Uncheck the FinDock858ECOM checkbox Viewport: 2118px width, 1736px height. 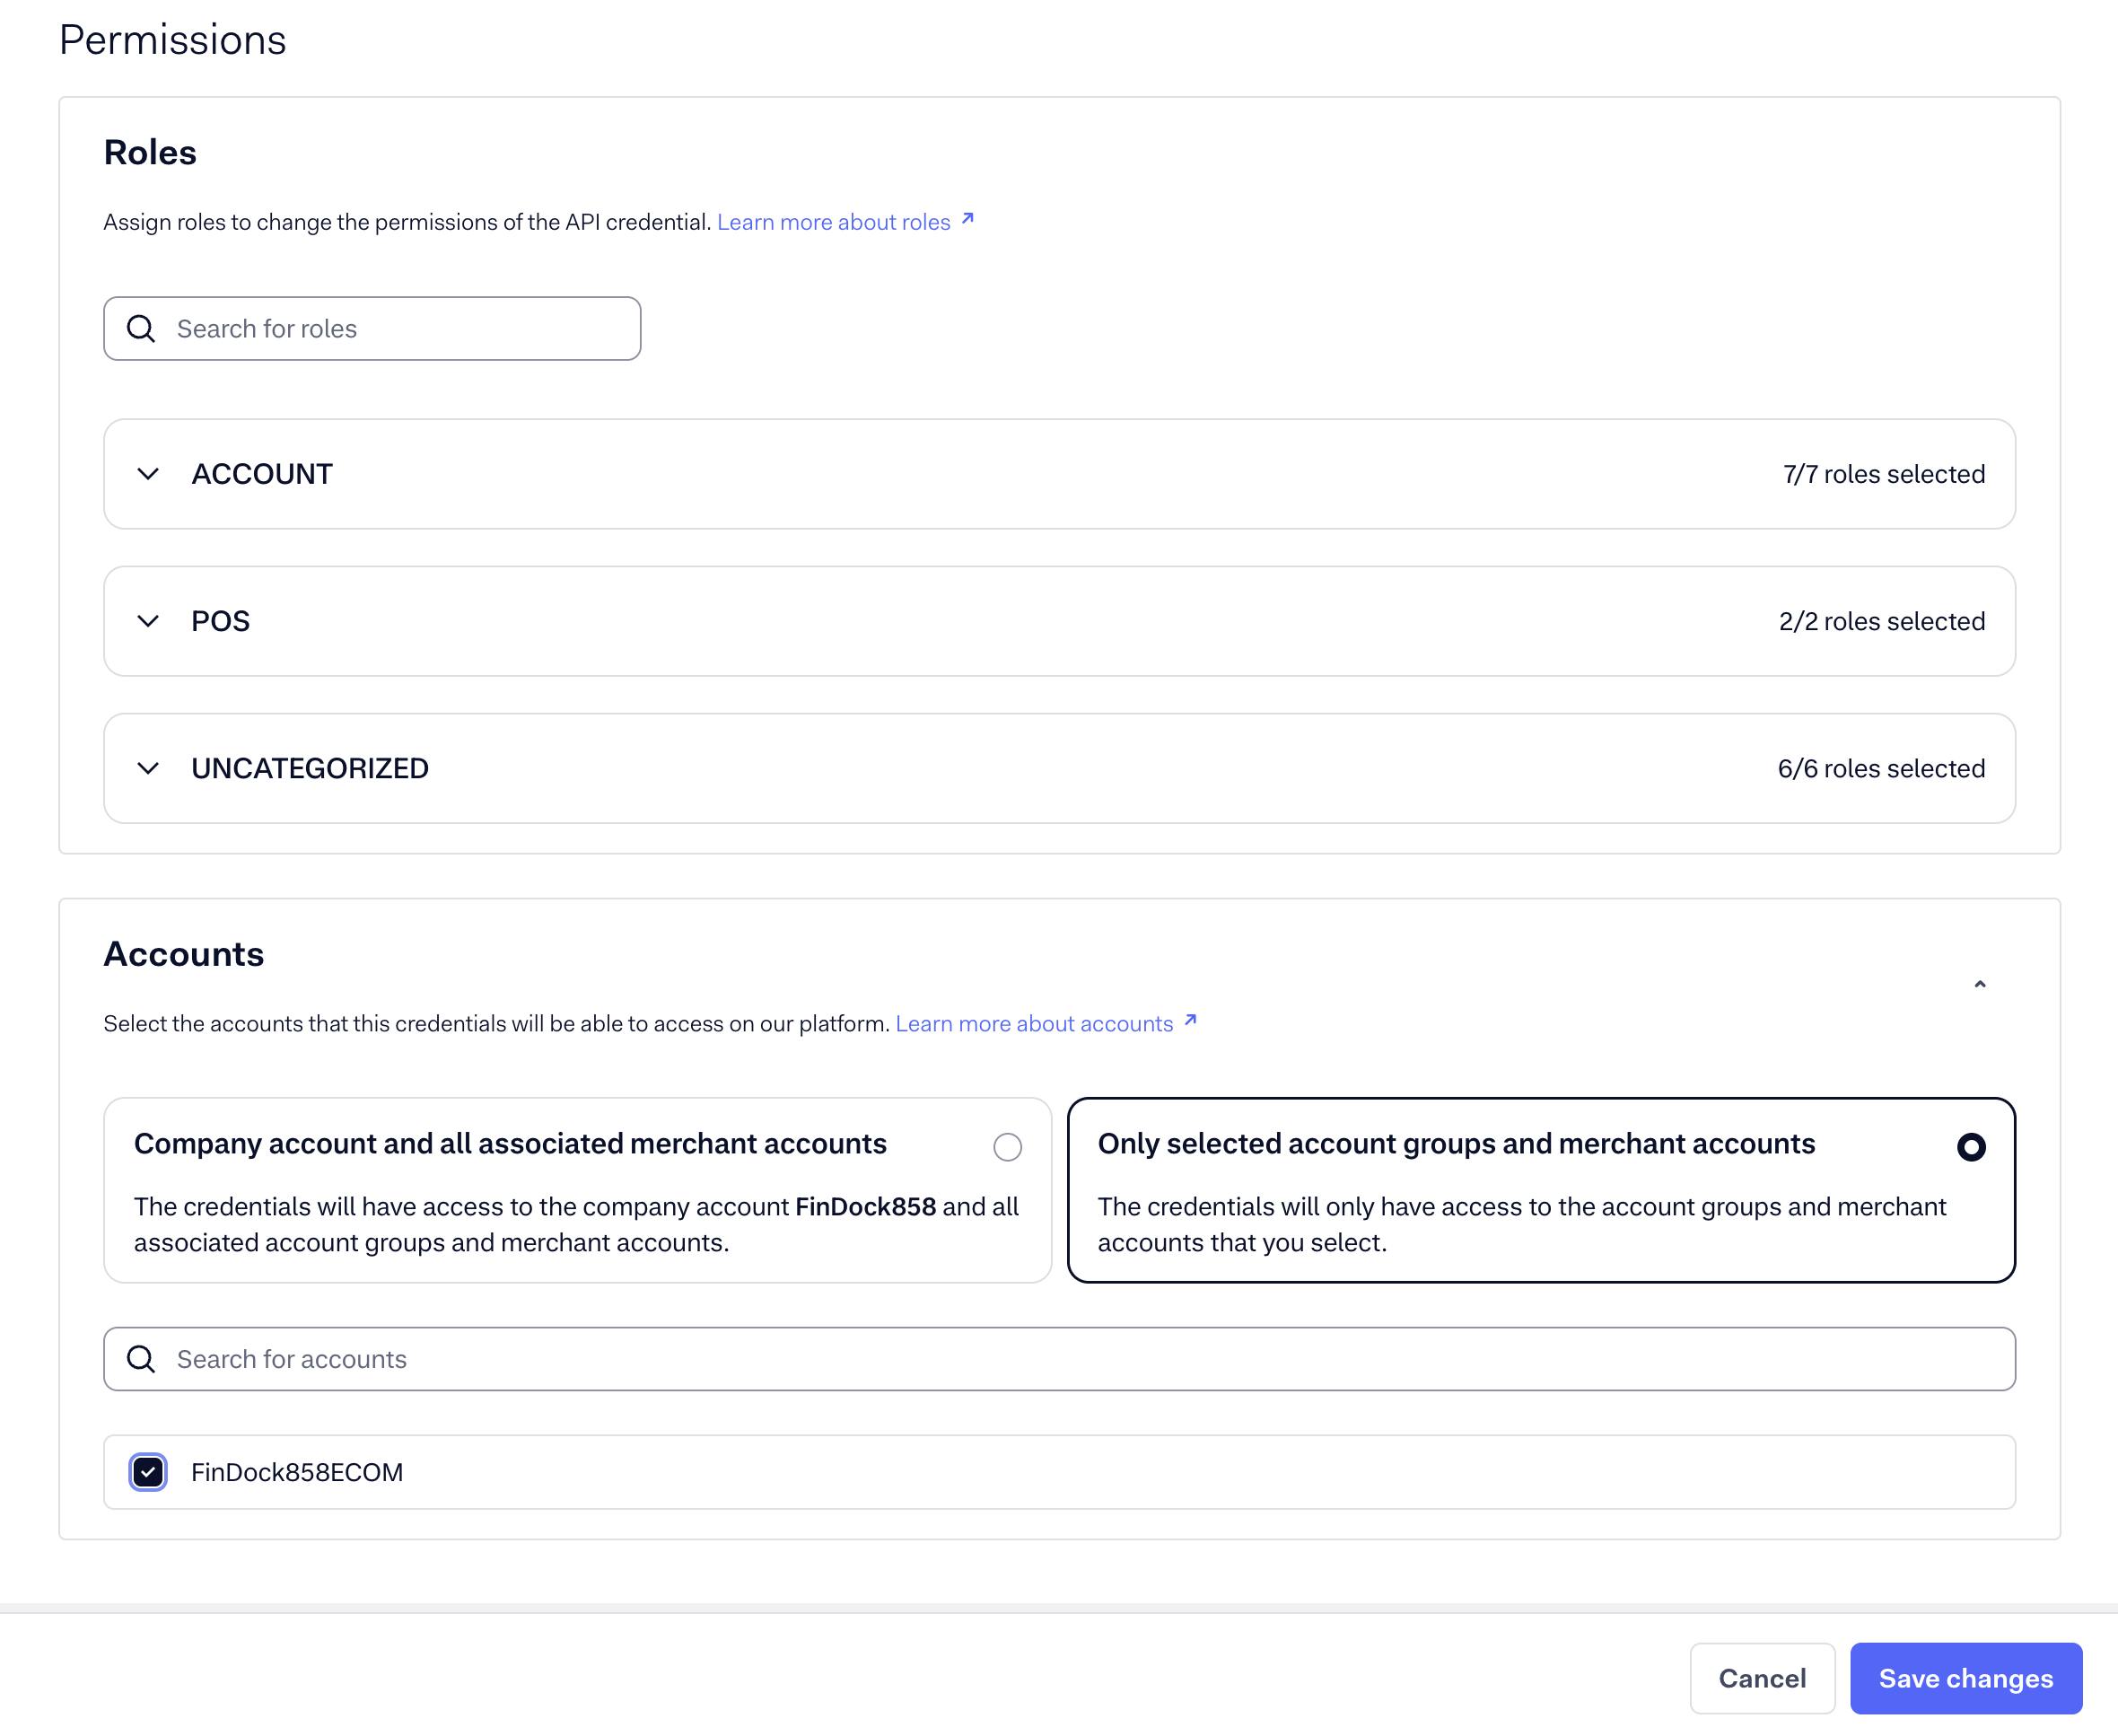(147, 1471)
